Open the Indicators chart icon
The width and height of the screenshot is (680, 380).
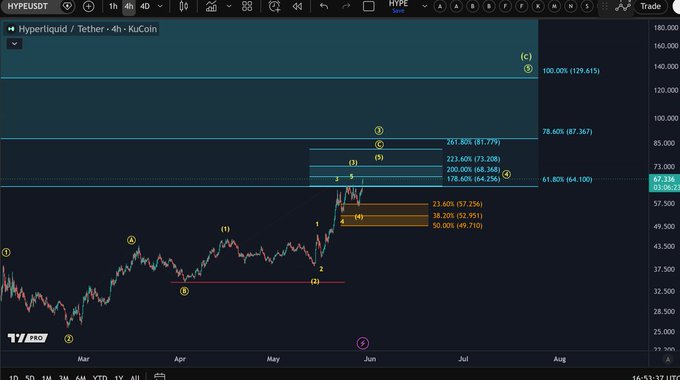pyautogui.click(x=211, y=6)
